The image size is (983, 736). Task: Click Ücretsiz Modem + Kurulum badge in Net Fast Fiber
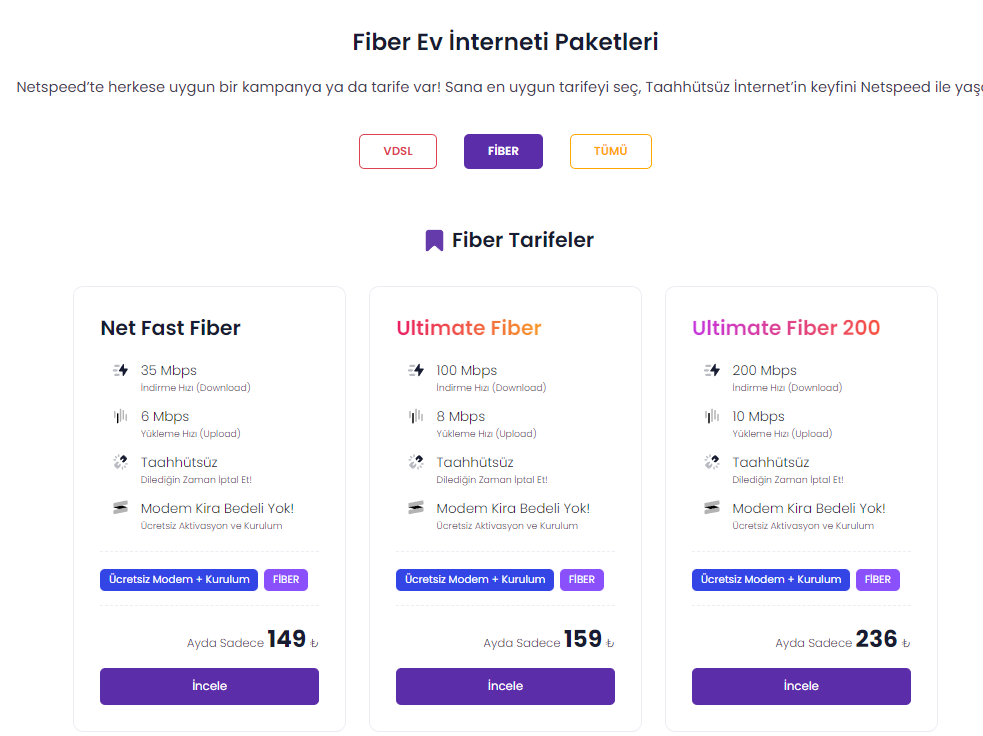179,580
